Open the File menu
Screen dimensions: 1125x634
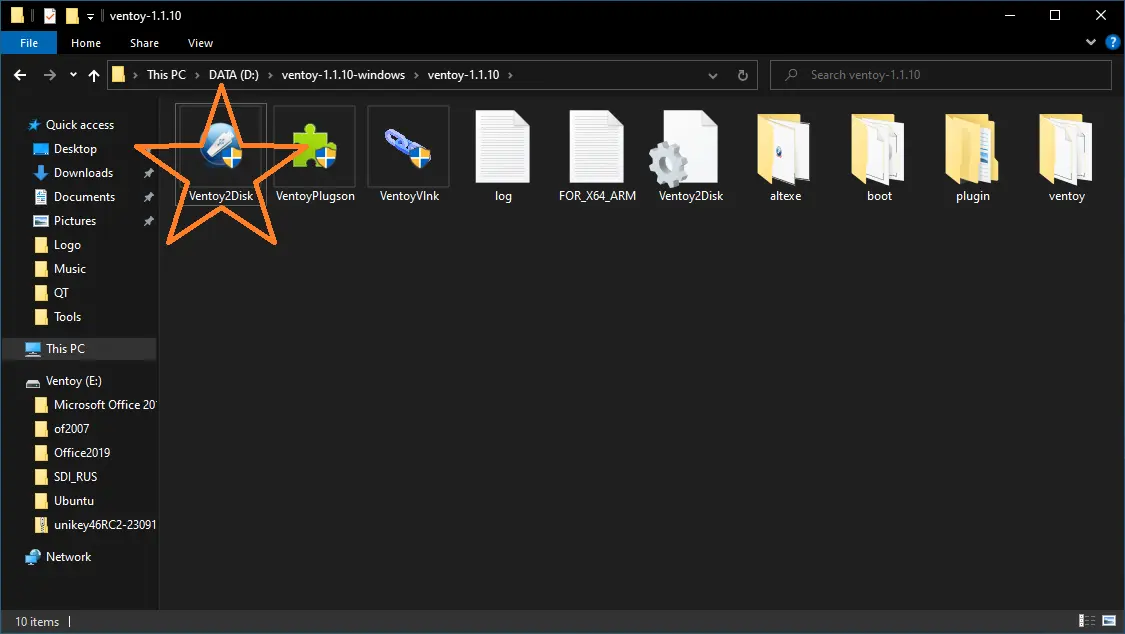pyautogui.click(x=29, y=43)
